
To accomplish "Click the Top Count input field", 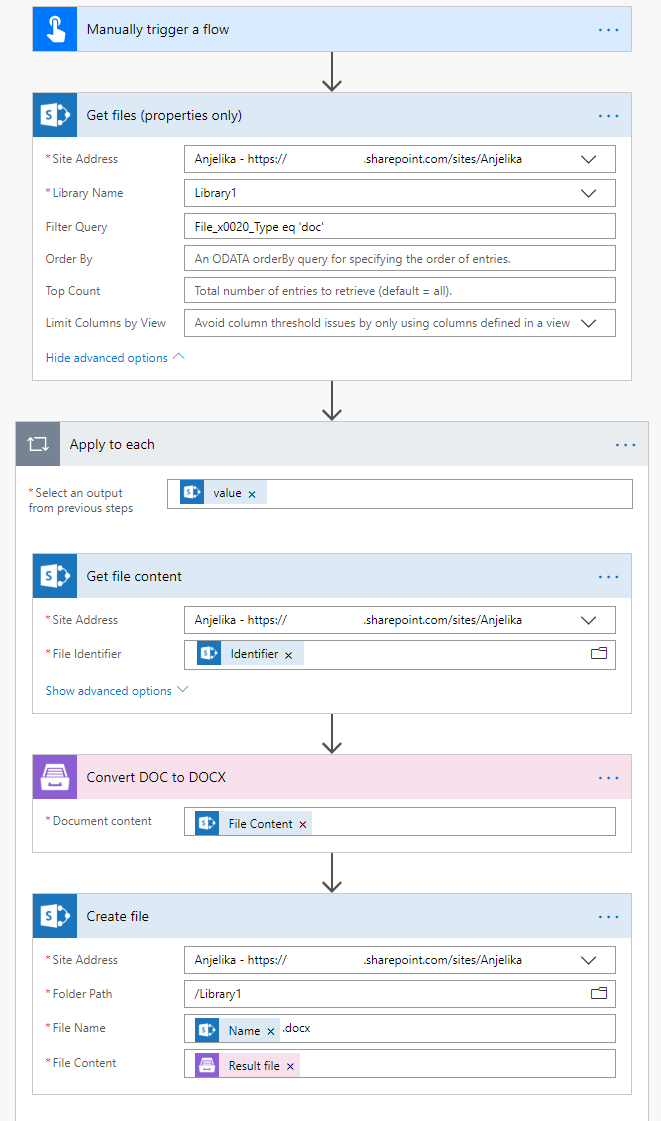I will (x=399, y=291).
